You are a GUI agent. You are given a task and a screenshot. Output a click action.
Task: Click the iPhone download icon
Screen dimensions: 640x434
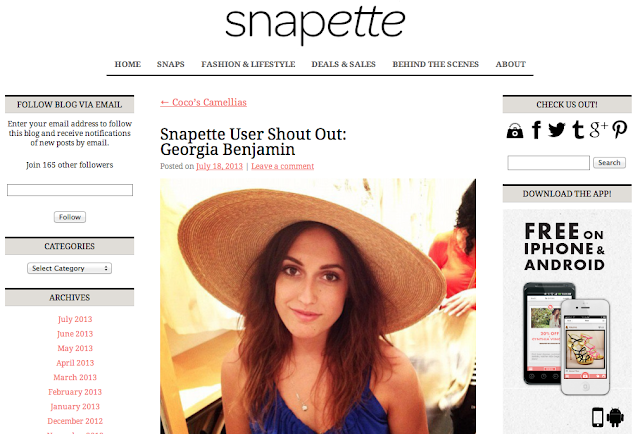click(x=598, y=417)
